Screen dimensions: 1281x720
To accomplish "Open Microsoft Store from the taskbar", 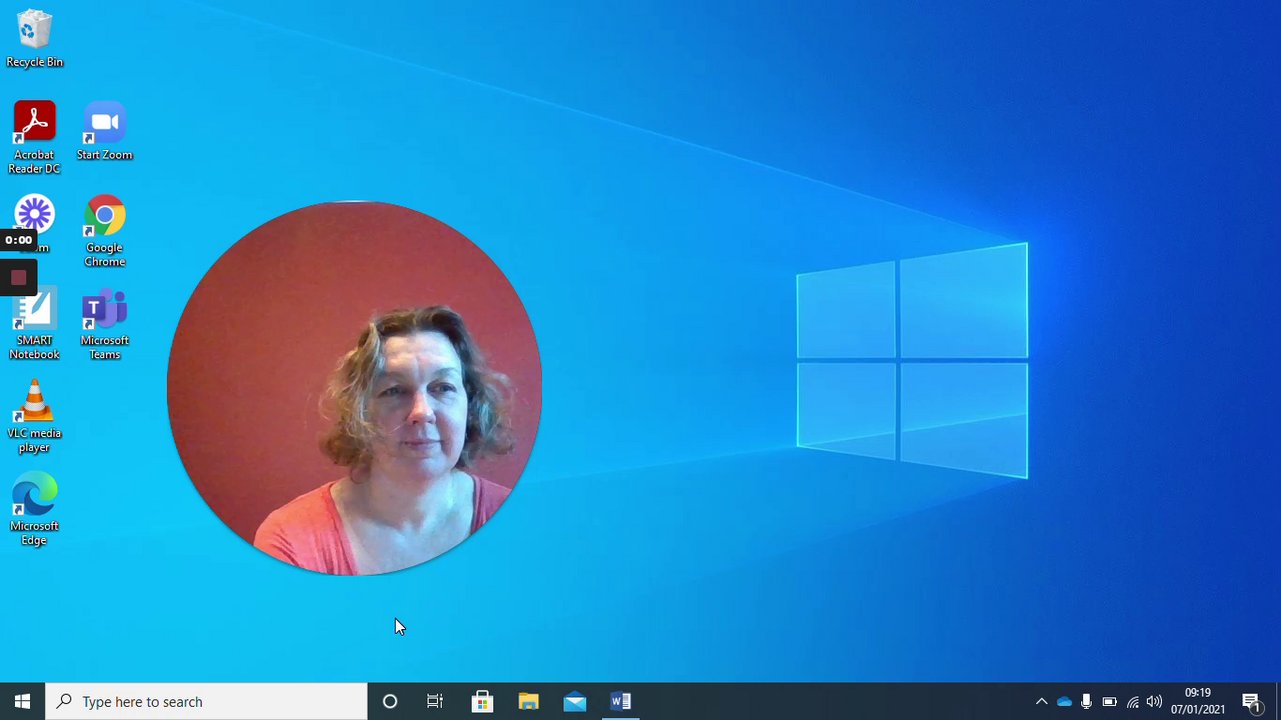I will coord(482,701).
